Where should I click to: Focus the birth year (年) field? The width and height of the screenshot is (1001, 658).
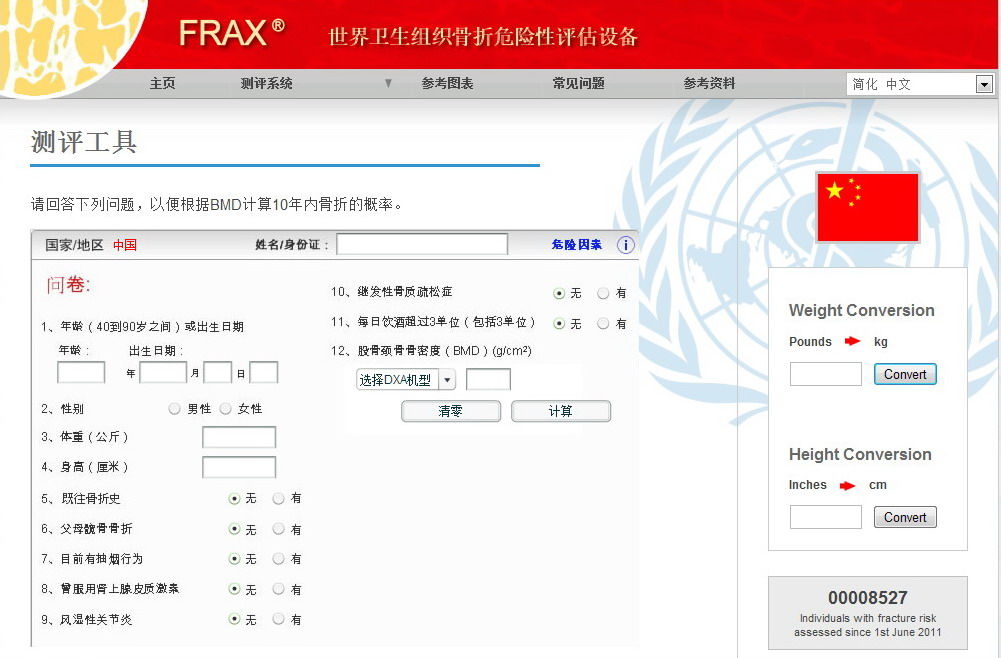click(x=163, y=372)
